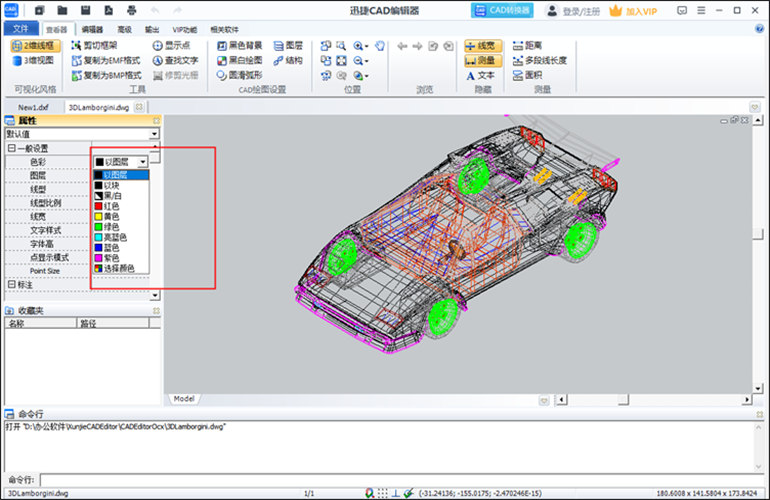
Task: Pick 红色 red color swatch
Action: coord(99,206)
